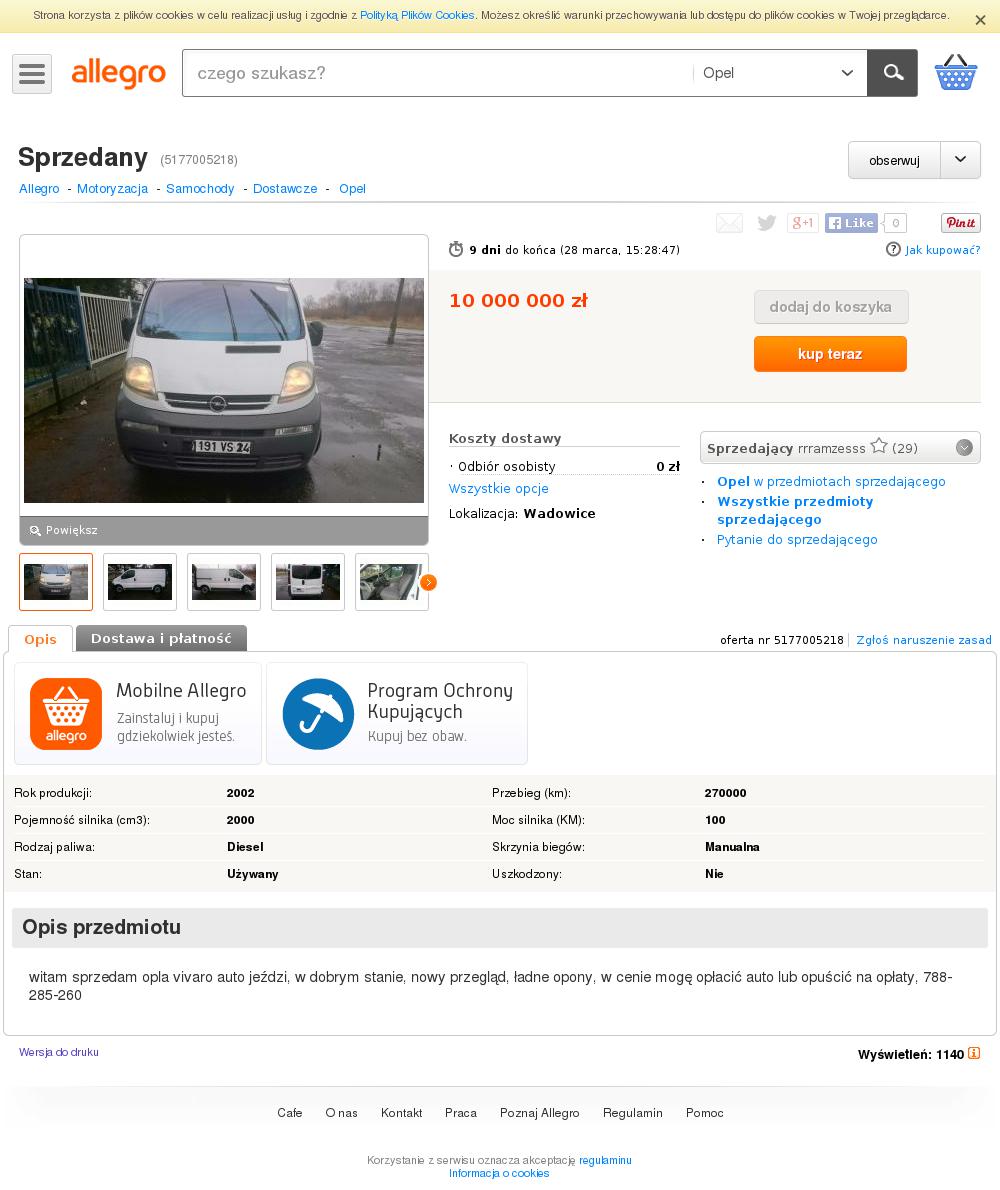Open the obserwuj dropdown arrow
This screenshot has width=1000, height=1190.
961,160
